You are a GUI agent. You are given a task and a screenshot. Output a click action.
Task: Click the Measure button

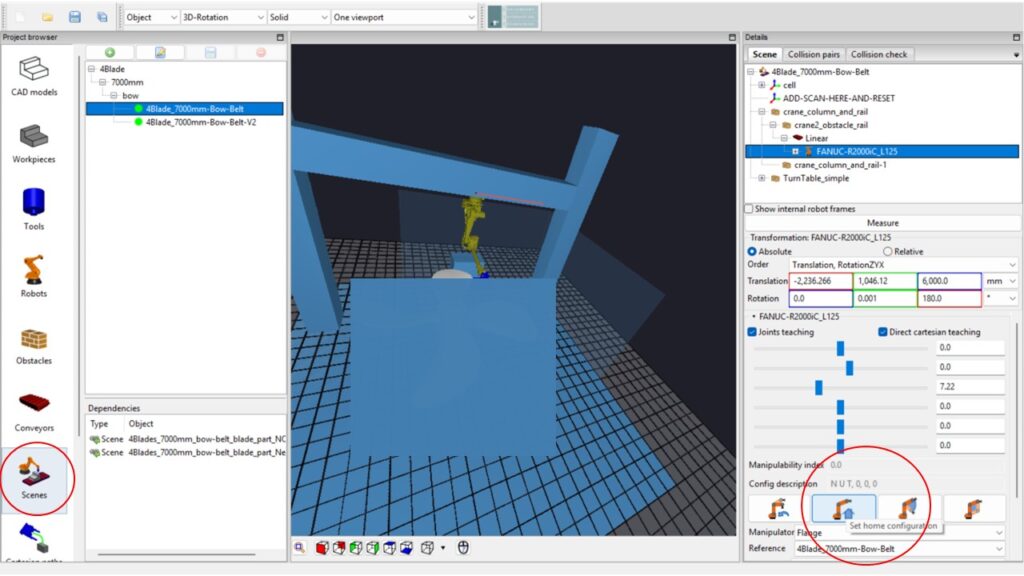(882, 223)
